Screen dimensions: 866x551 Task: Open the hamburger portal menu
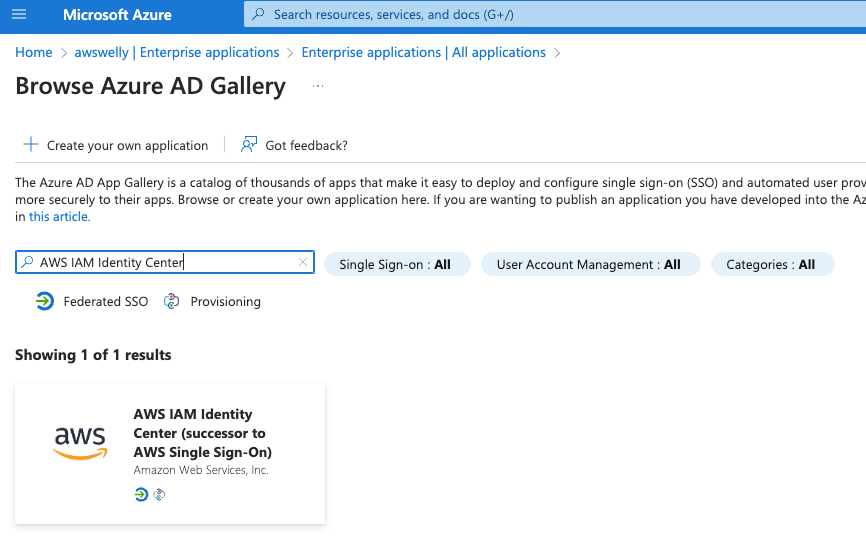tap(19, 15)
